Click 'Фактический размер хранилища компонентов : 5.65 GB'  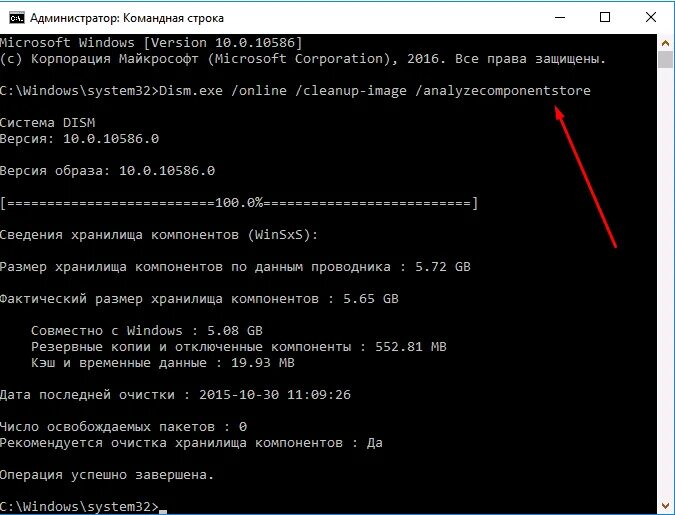tap(199, 299)
